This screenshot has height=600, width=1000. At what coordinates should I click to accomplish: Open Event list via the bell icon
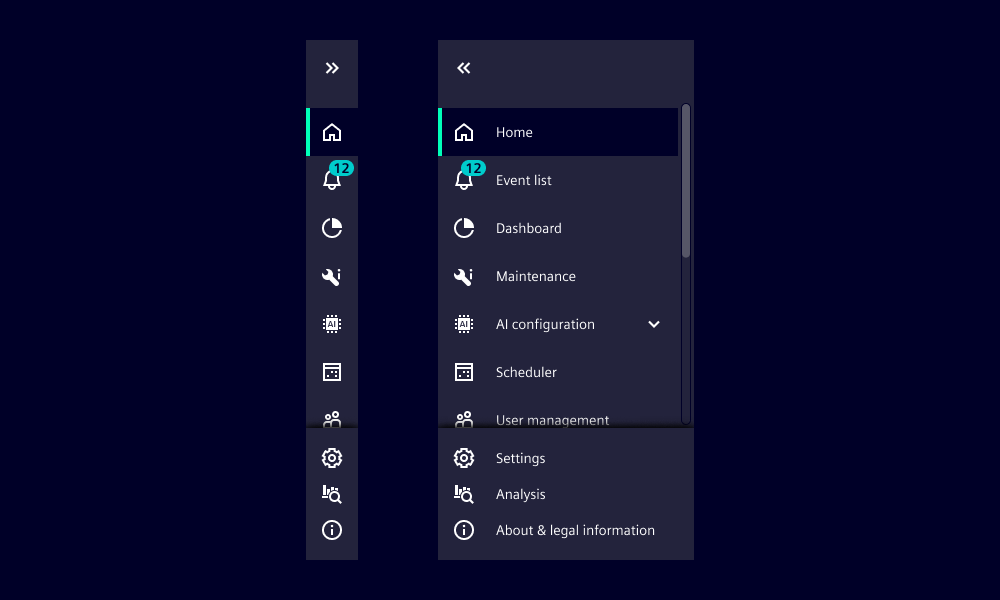[332, 180]
